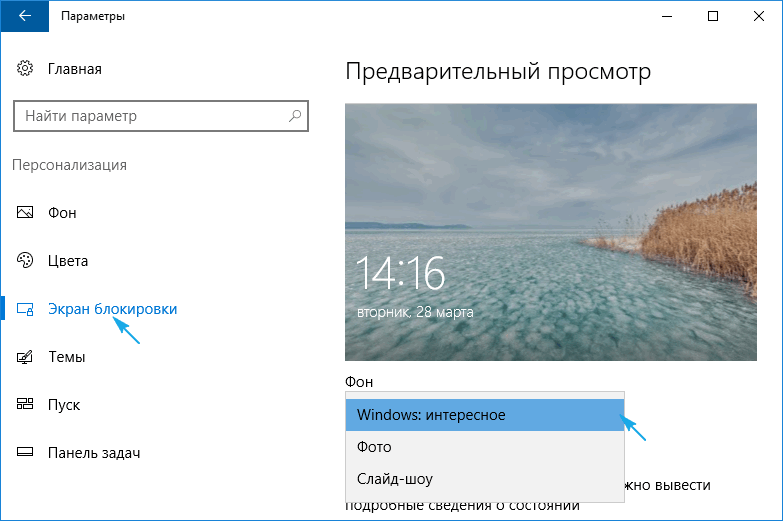Minimize the Параметры window
The width and height of the screenshot is (783, 521).
coord(667,16)
